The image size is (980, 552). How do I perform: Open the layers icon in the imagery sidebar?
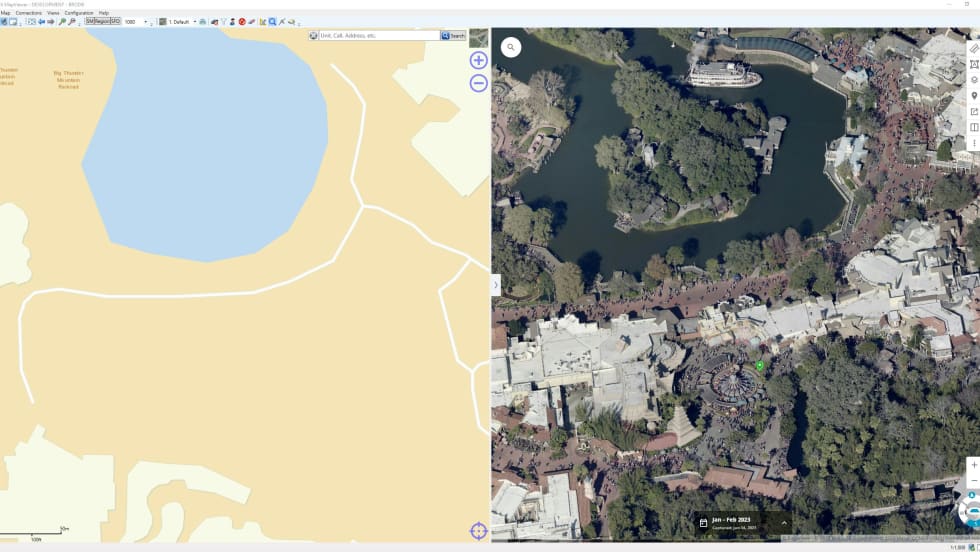click(974, 80)
